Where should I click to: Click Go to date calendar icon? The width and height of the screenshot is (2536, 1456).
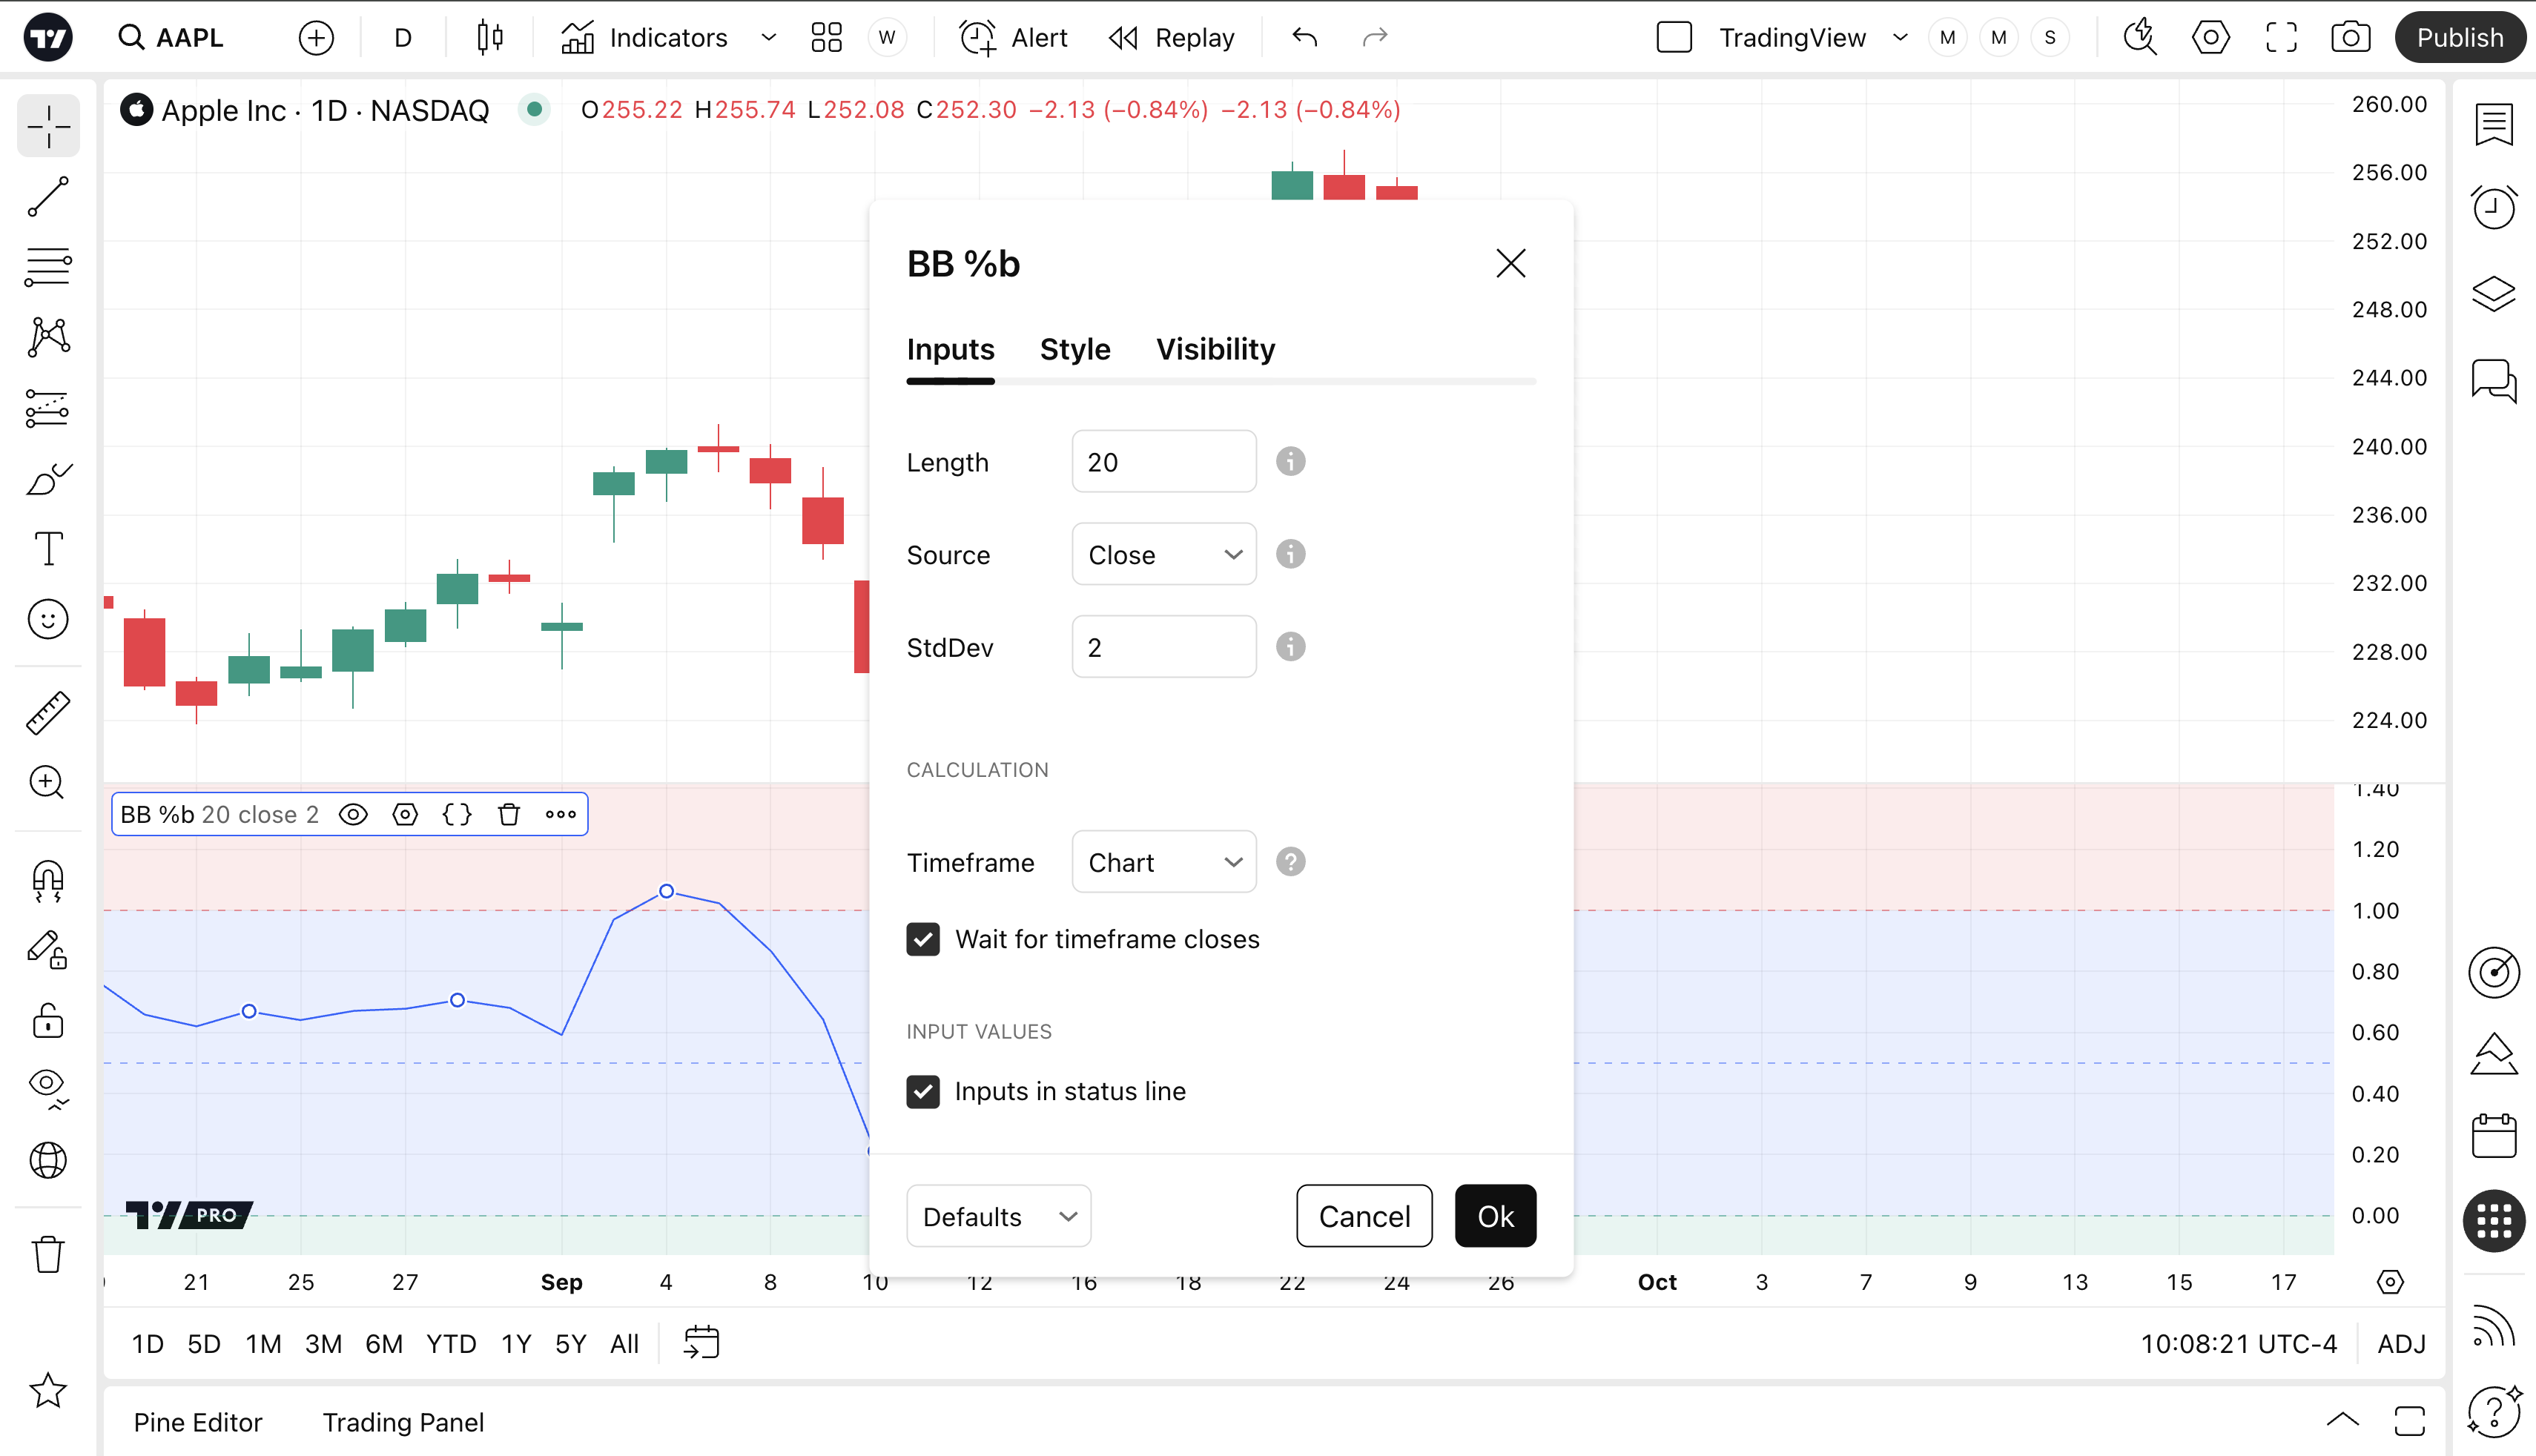pyautogui.click(x=701, y=1343)
